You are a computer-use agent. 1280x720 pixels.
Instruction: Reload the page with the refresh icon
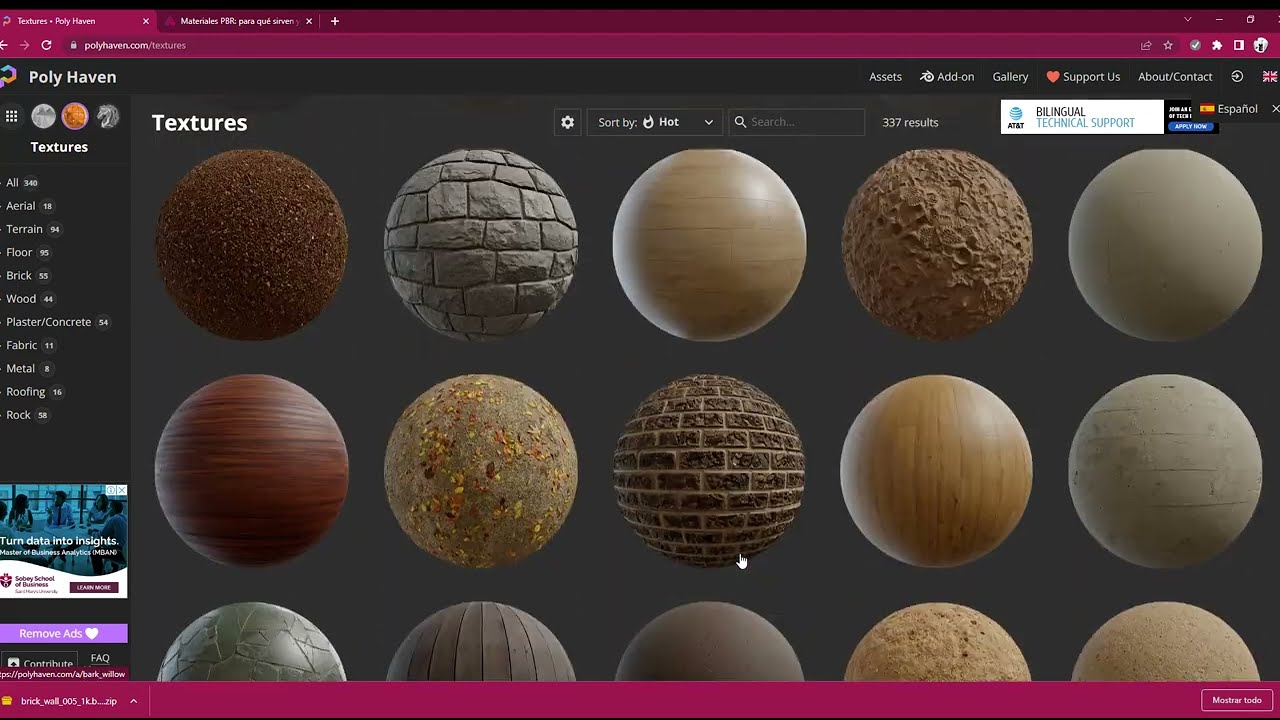(x=46, y=45)
